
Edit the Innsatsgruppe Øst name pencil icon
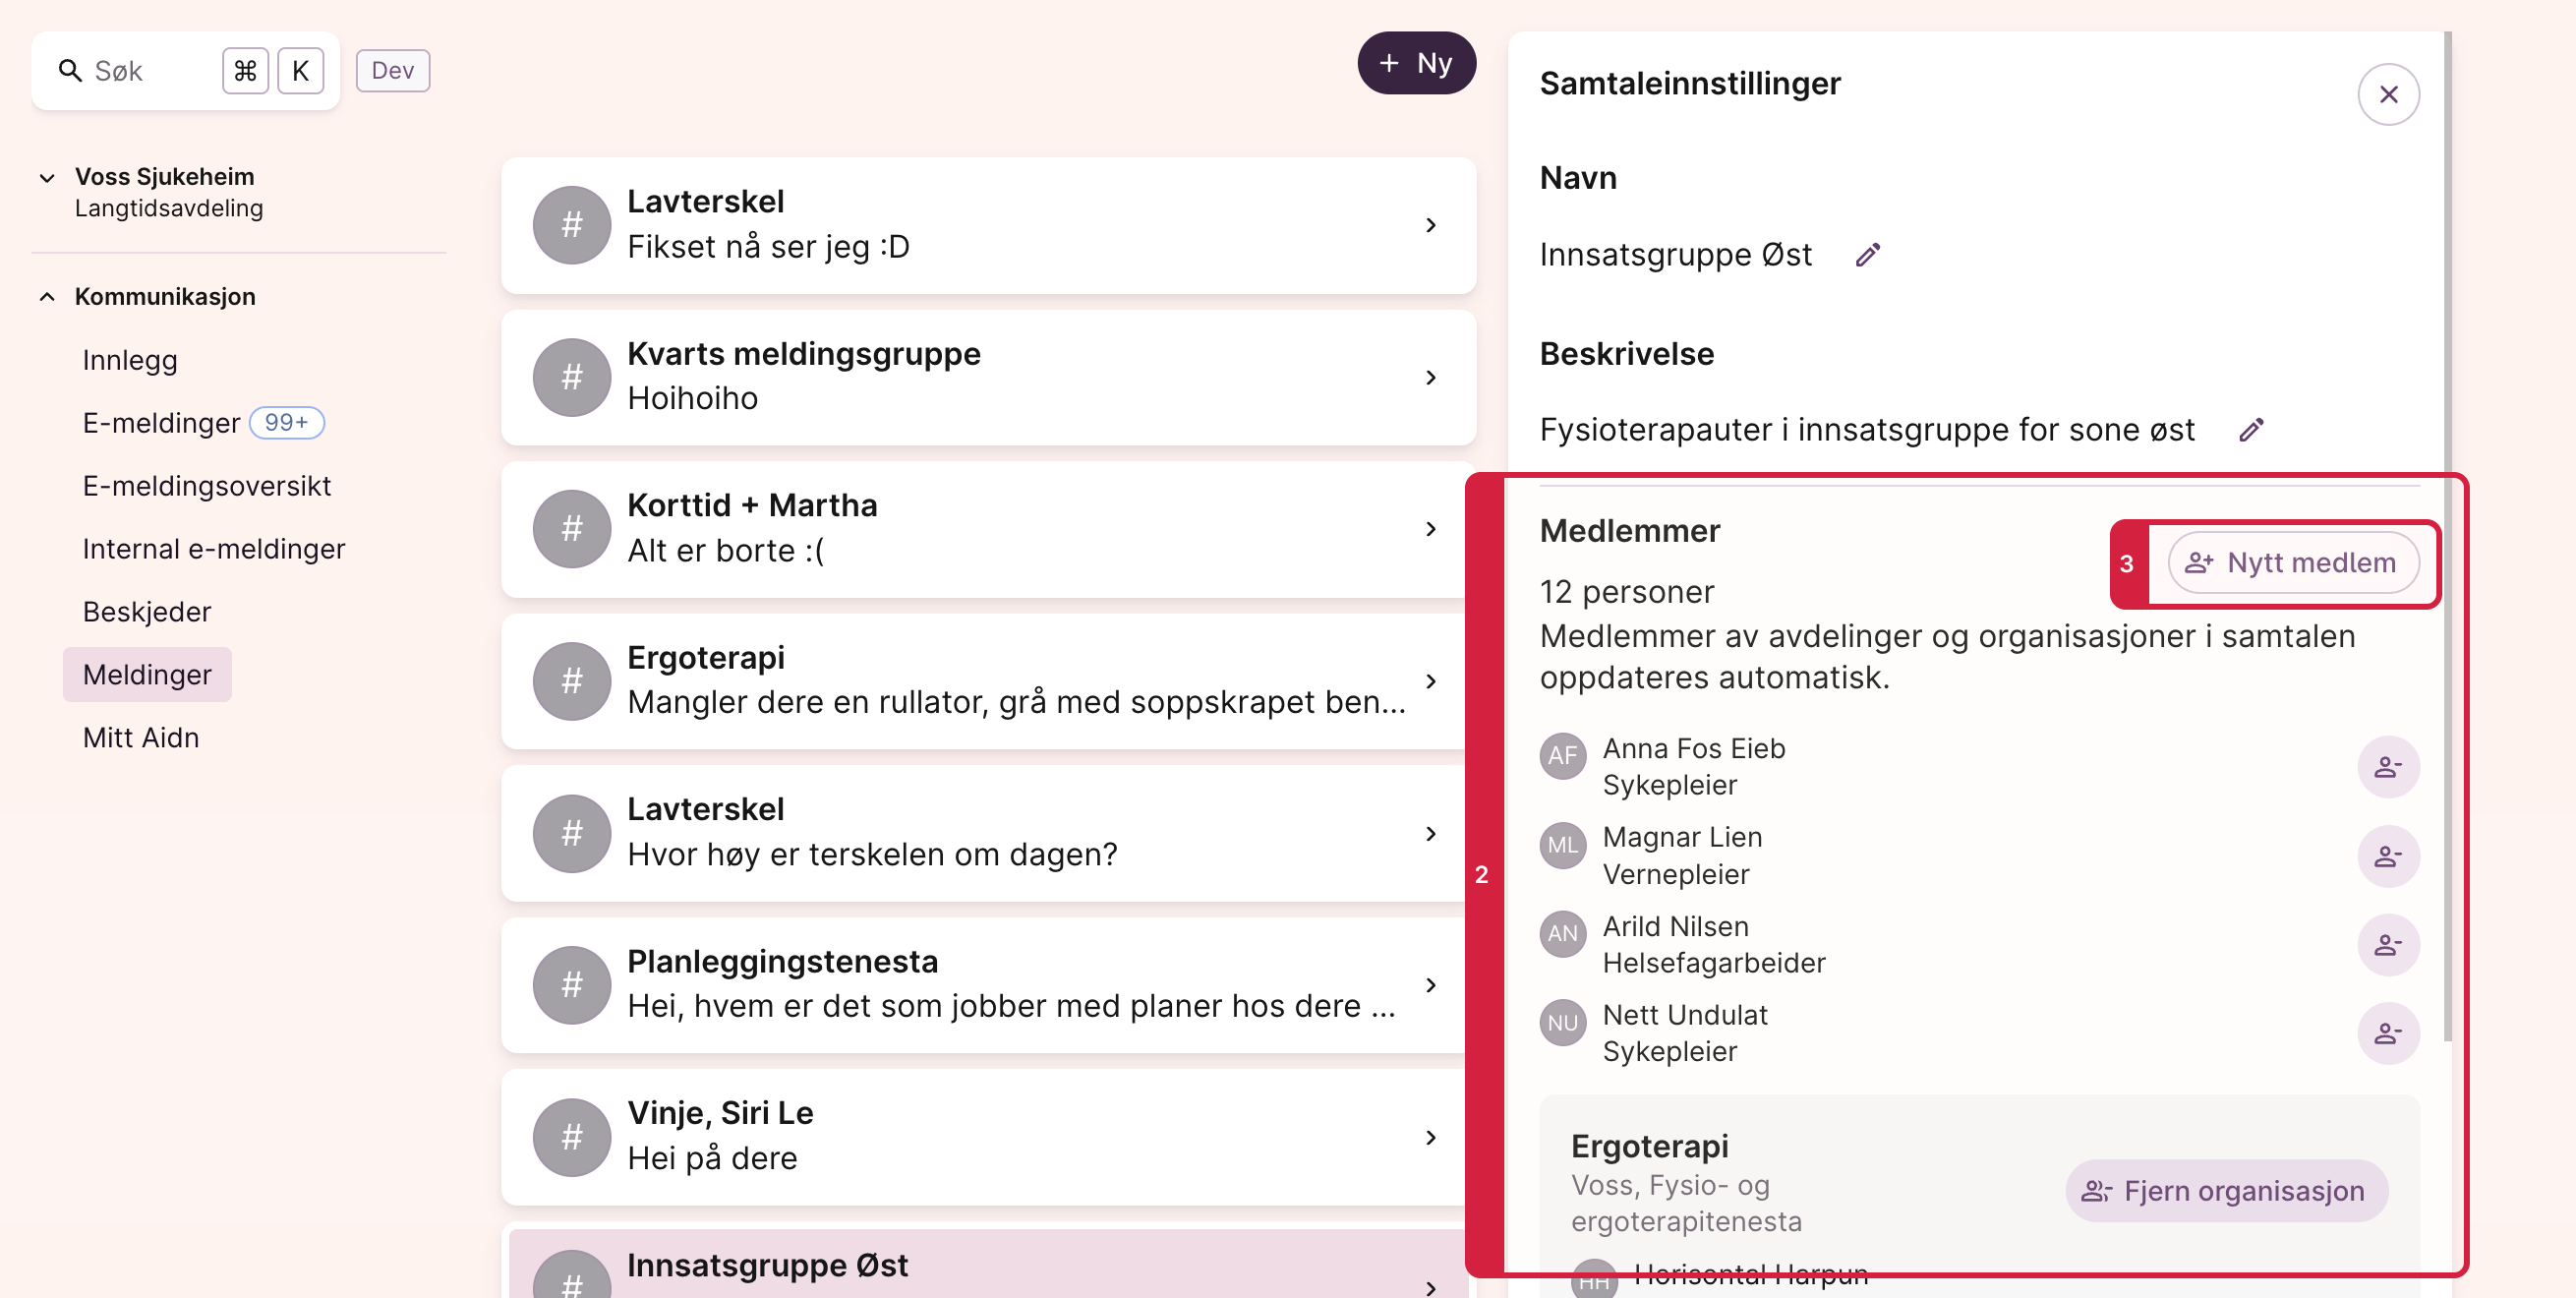pyautogui.click(x=1867, y=255)
